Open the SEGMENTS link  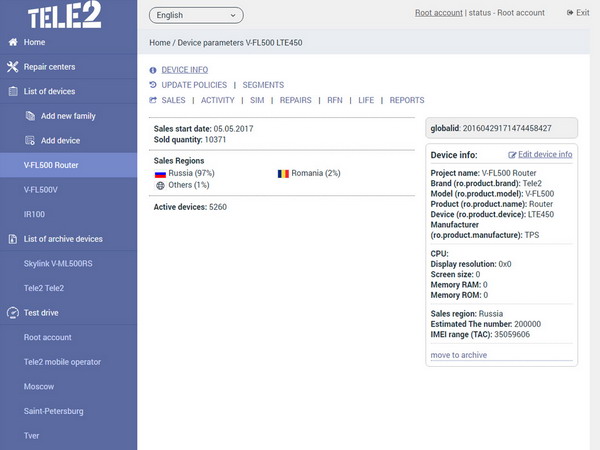(263, 85)
